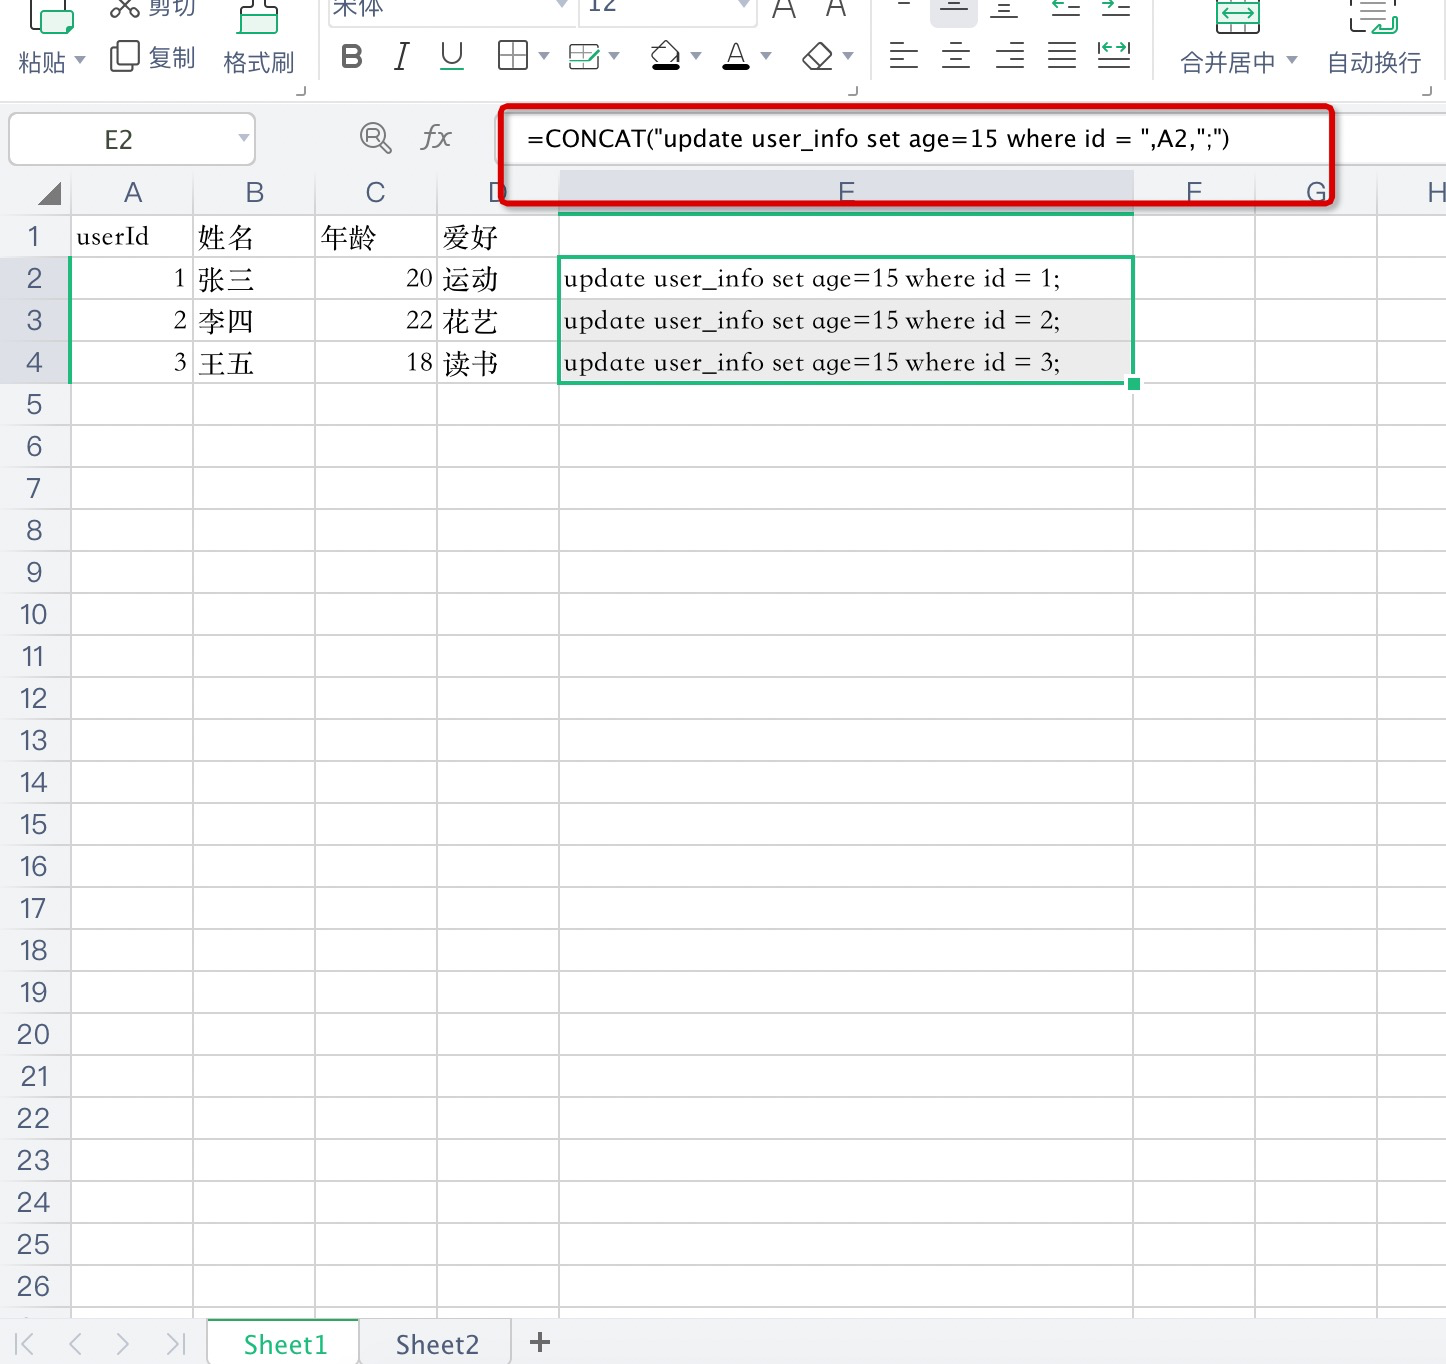Select column B header

(254, 192)
